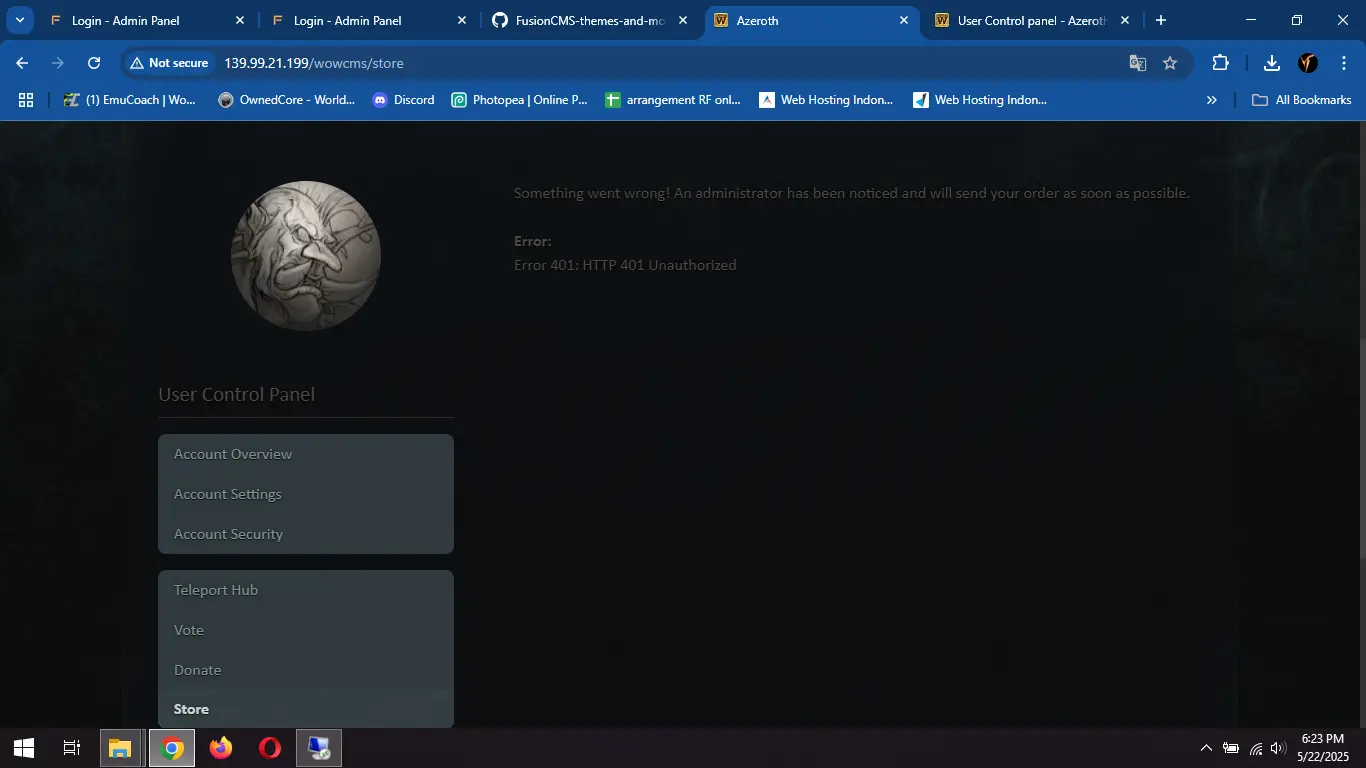Open Account Security in the sidebar
The image size is (1366, 768).
point(306,534)
